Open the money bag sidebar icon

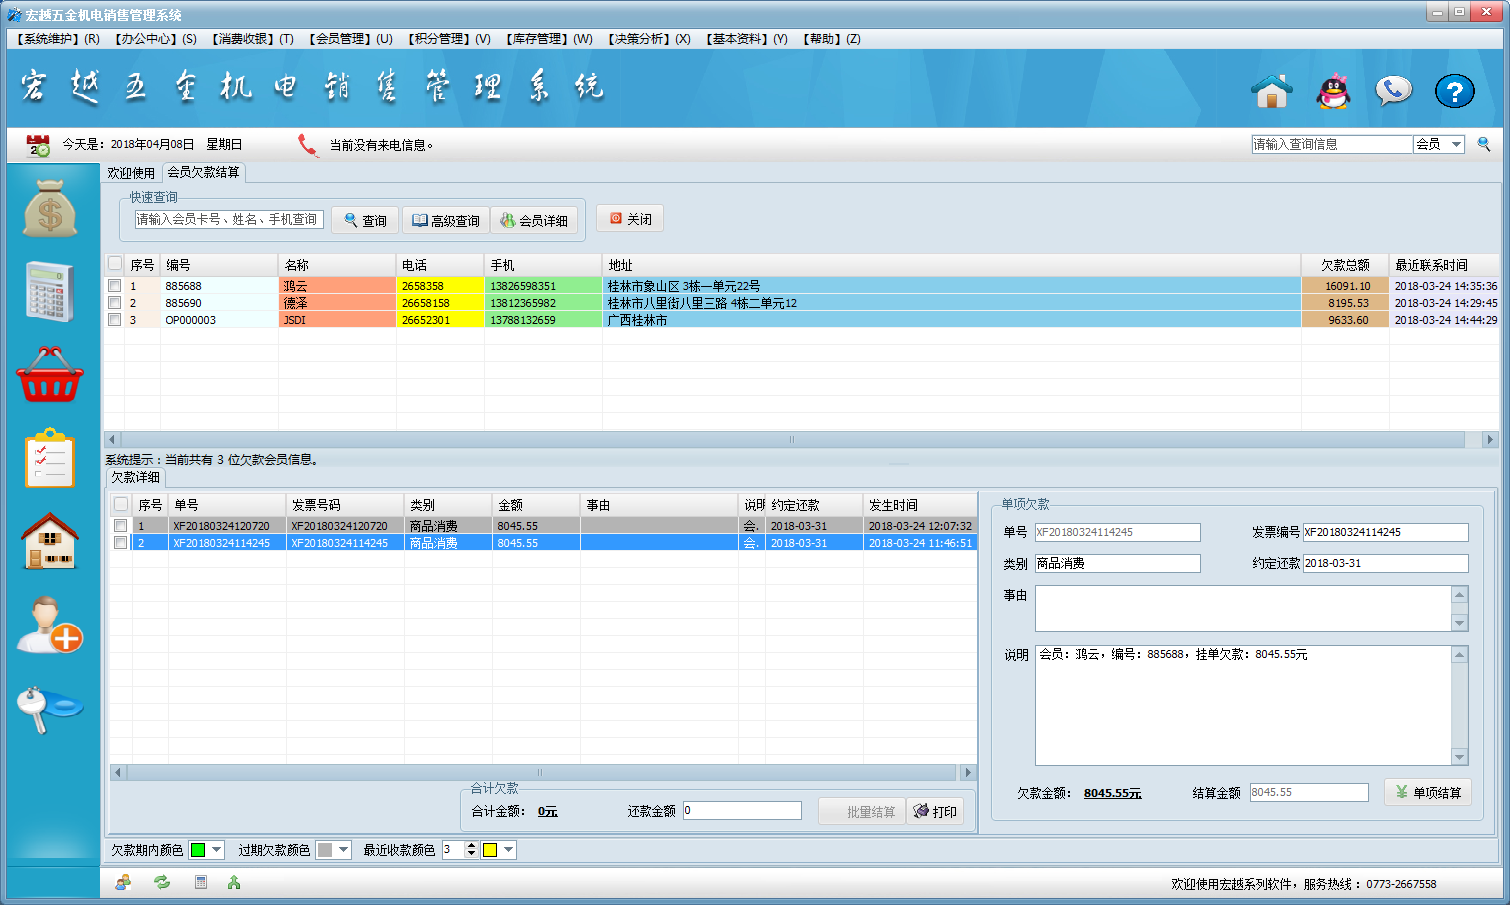(x=50, y=209)
